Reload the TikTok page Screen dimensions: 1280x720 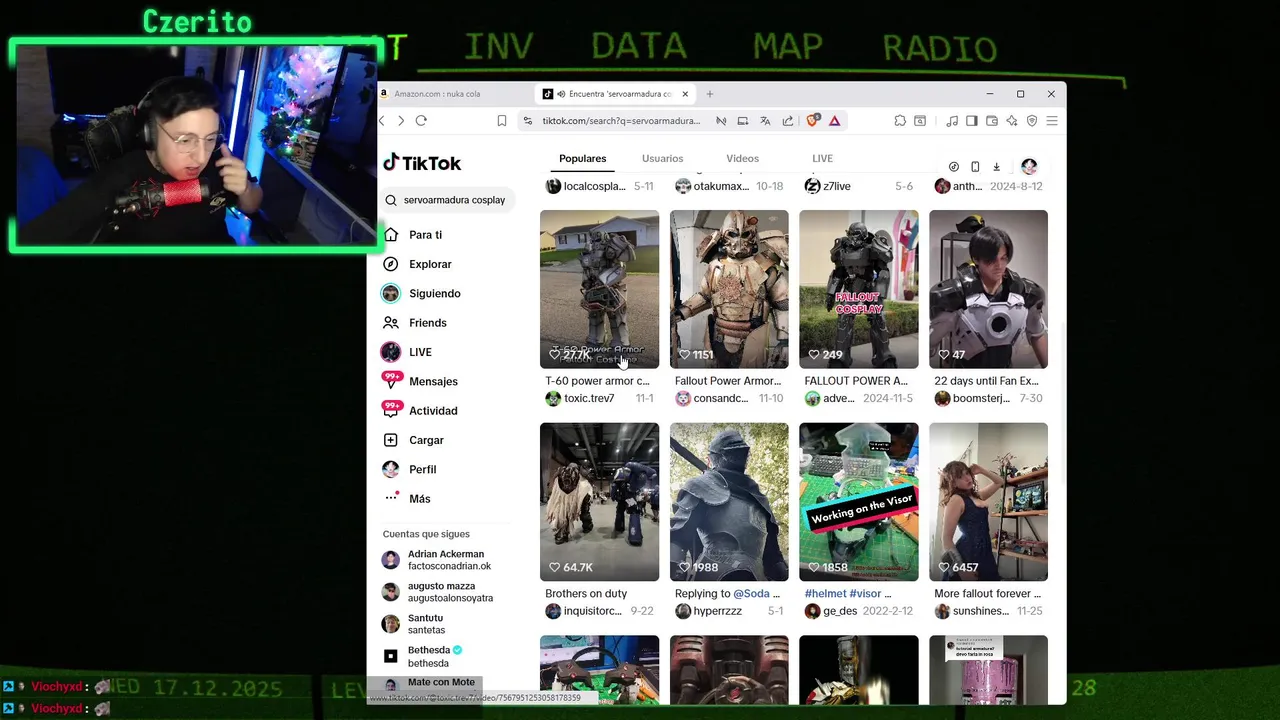421,121
